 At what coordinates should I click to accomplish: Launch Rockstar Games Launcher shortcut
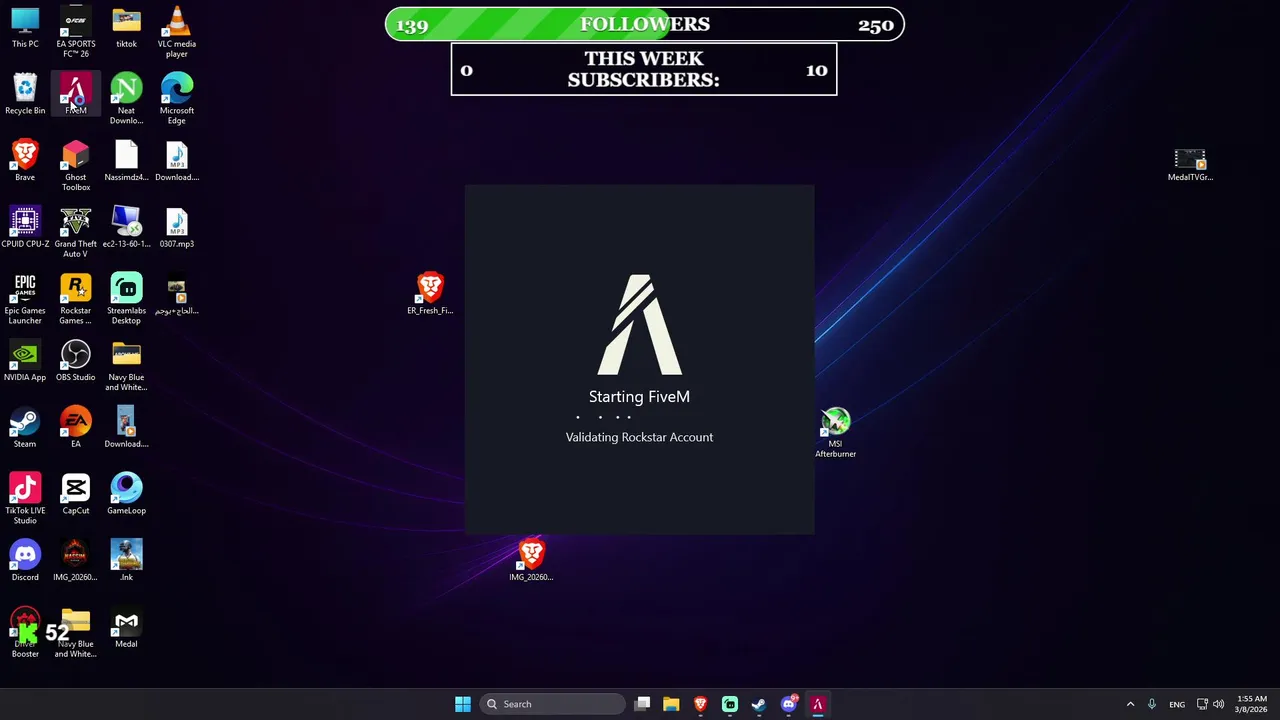coord(76,299)
